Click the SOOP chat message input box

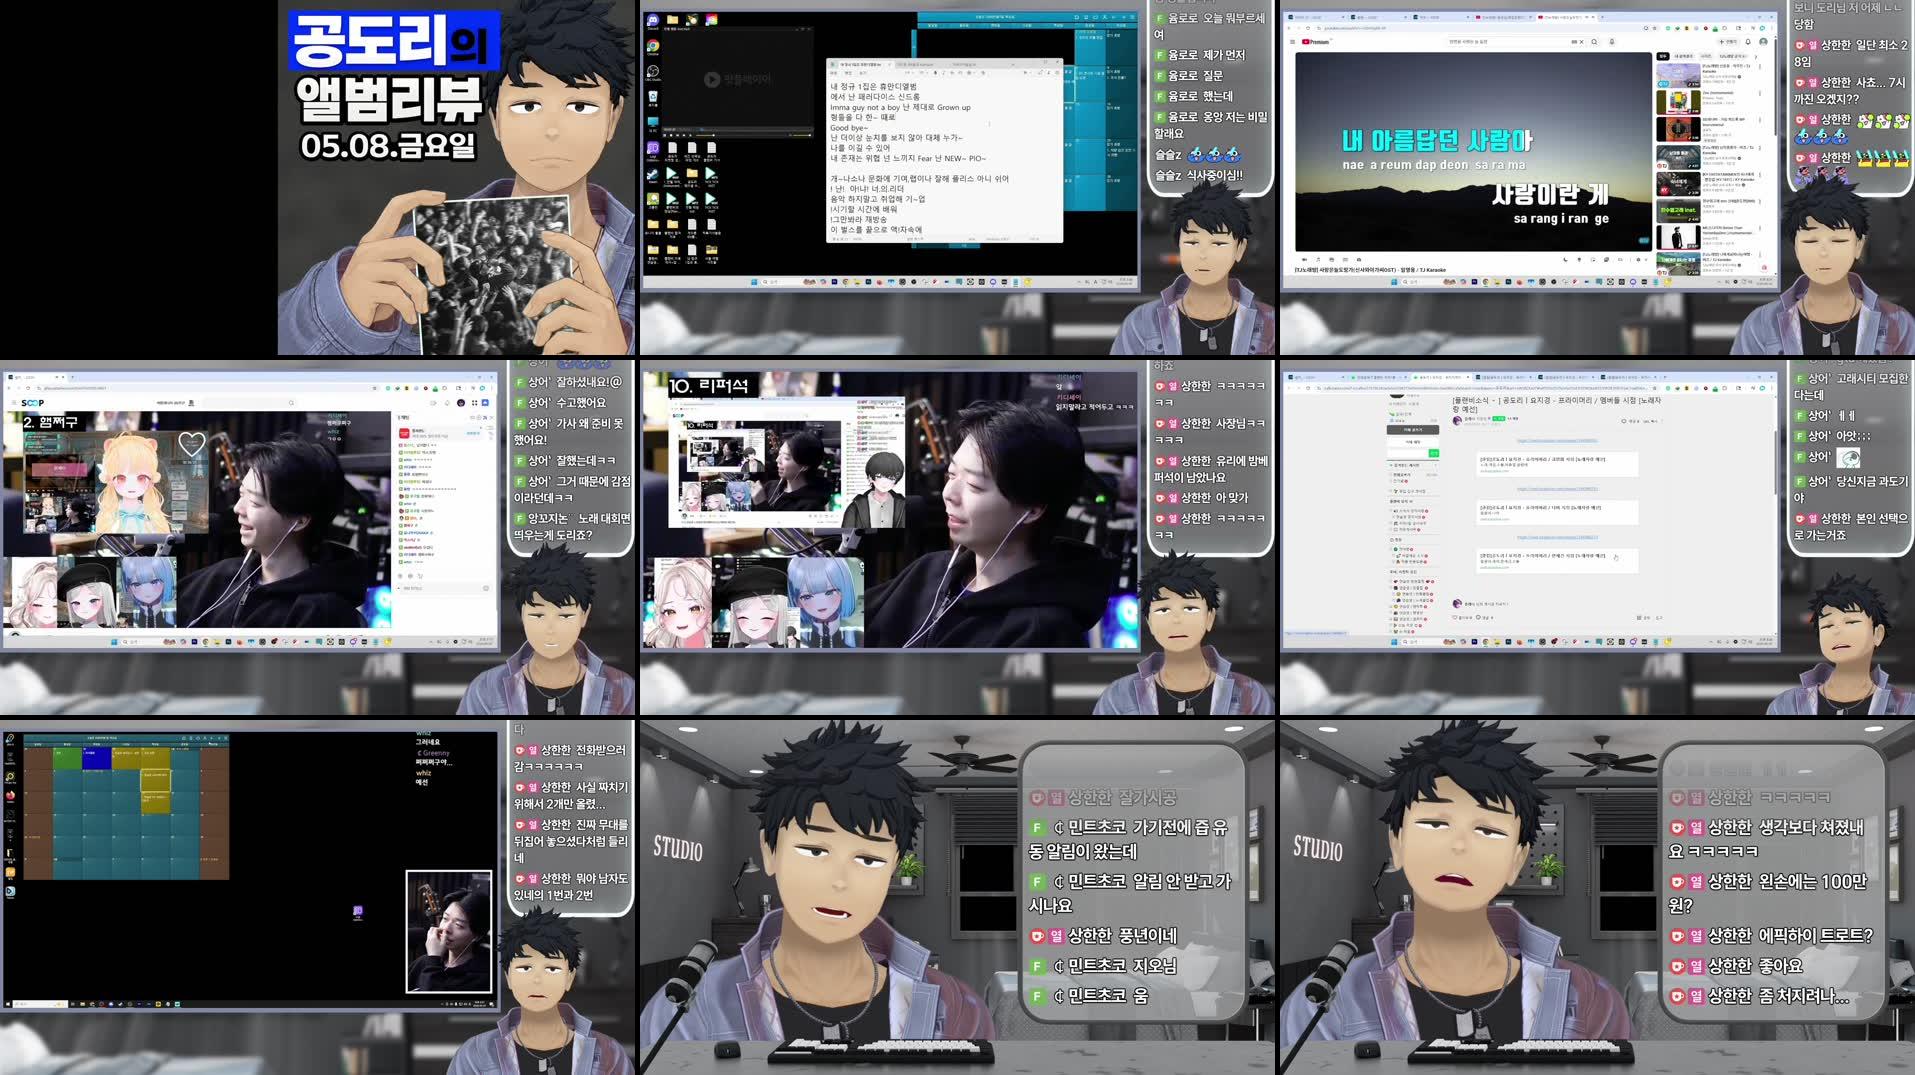tap(445, 588)
